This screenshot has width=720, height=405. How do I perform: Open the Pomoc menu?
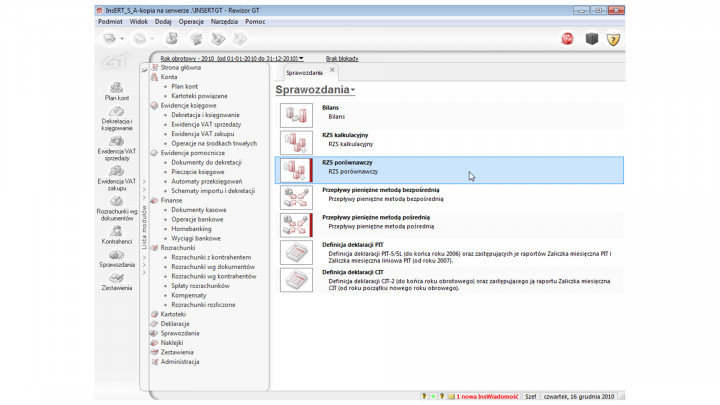[x=255, y=22]
